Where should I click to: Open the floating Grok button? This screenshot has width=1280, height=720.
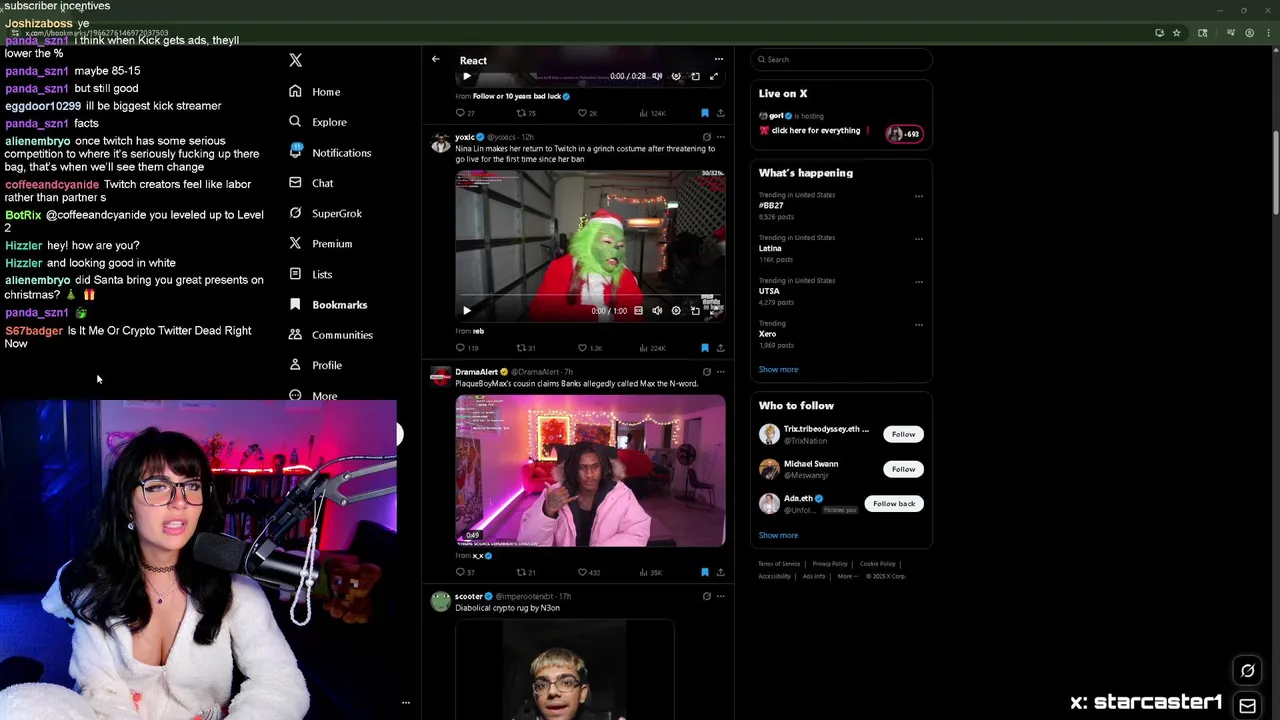click(1247, 671)
